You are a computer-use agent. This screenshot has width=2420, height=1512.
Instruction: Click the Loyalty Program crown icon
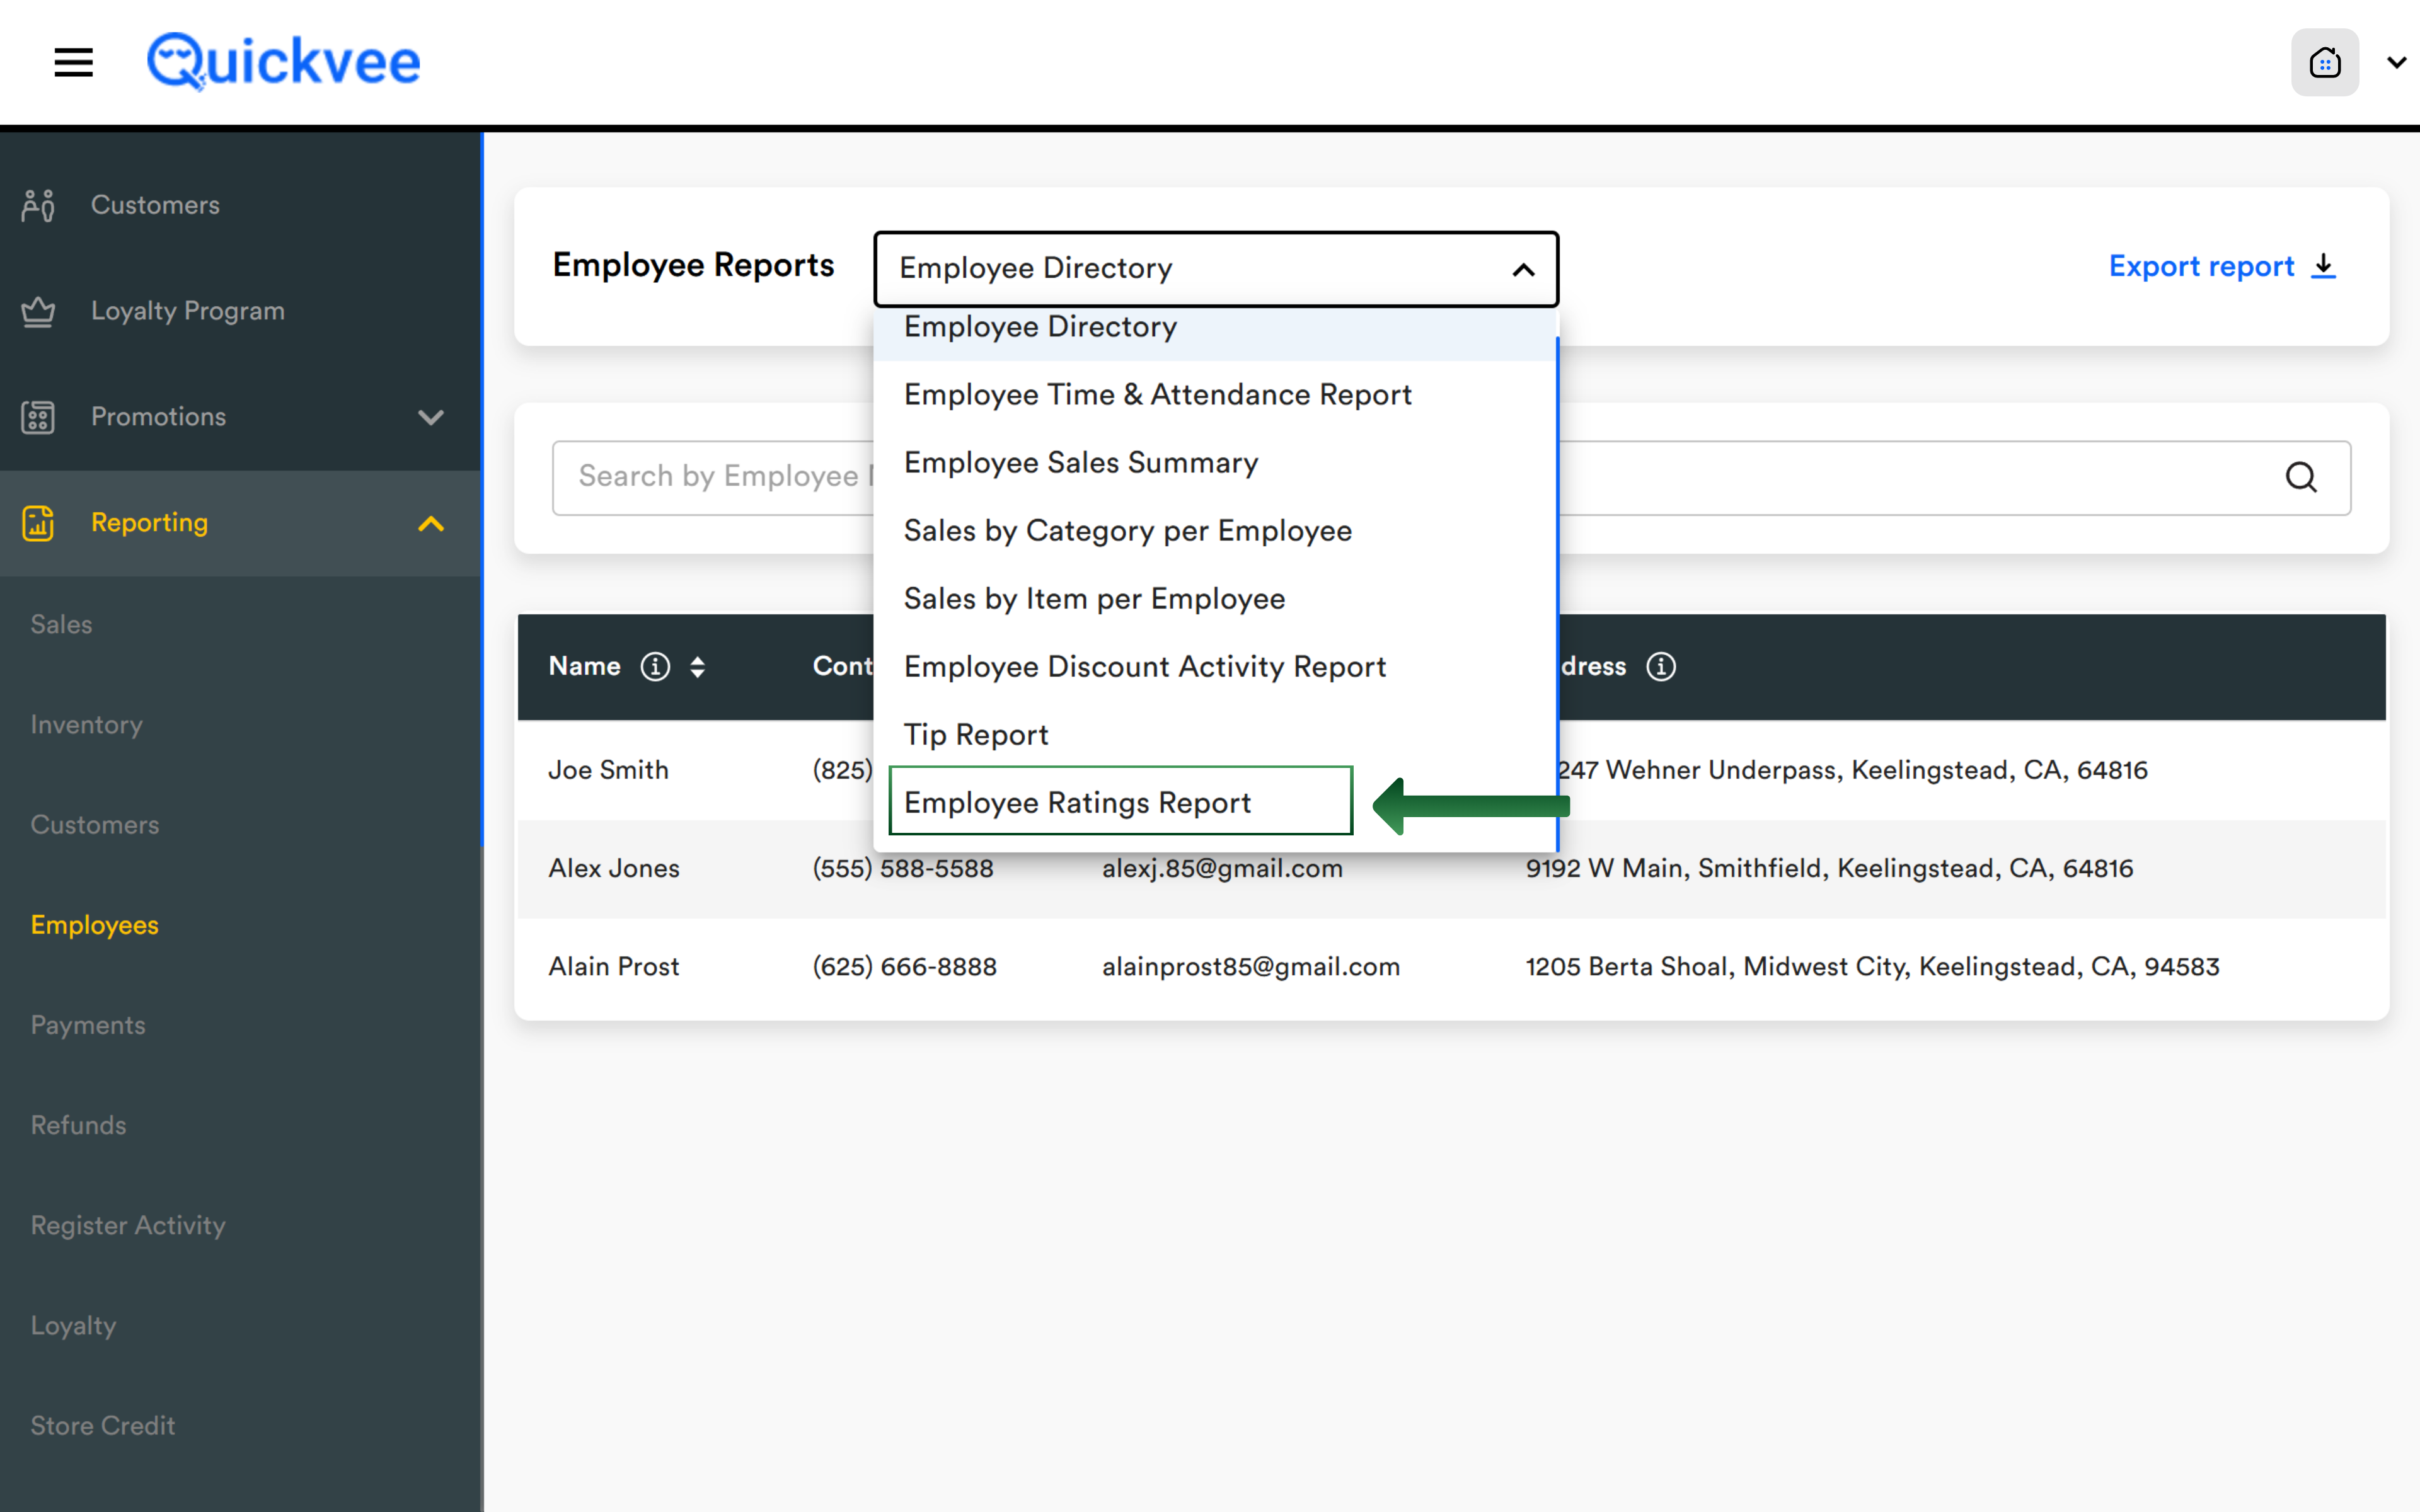(38, 311)
